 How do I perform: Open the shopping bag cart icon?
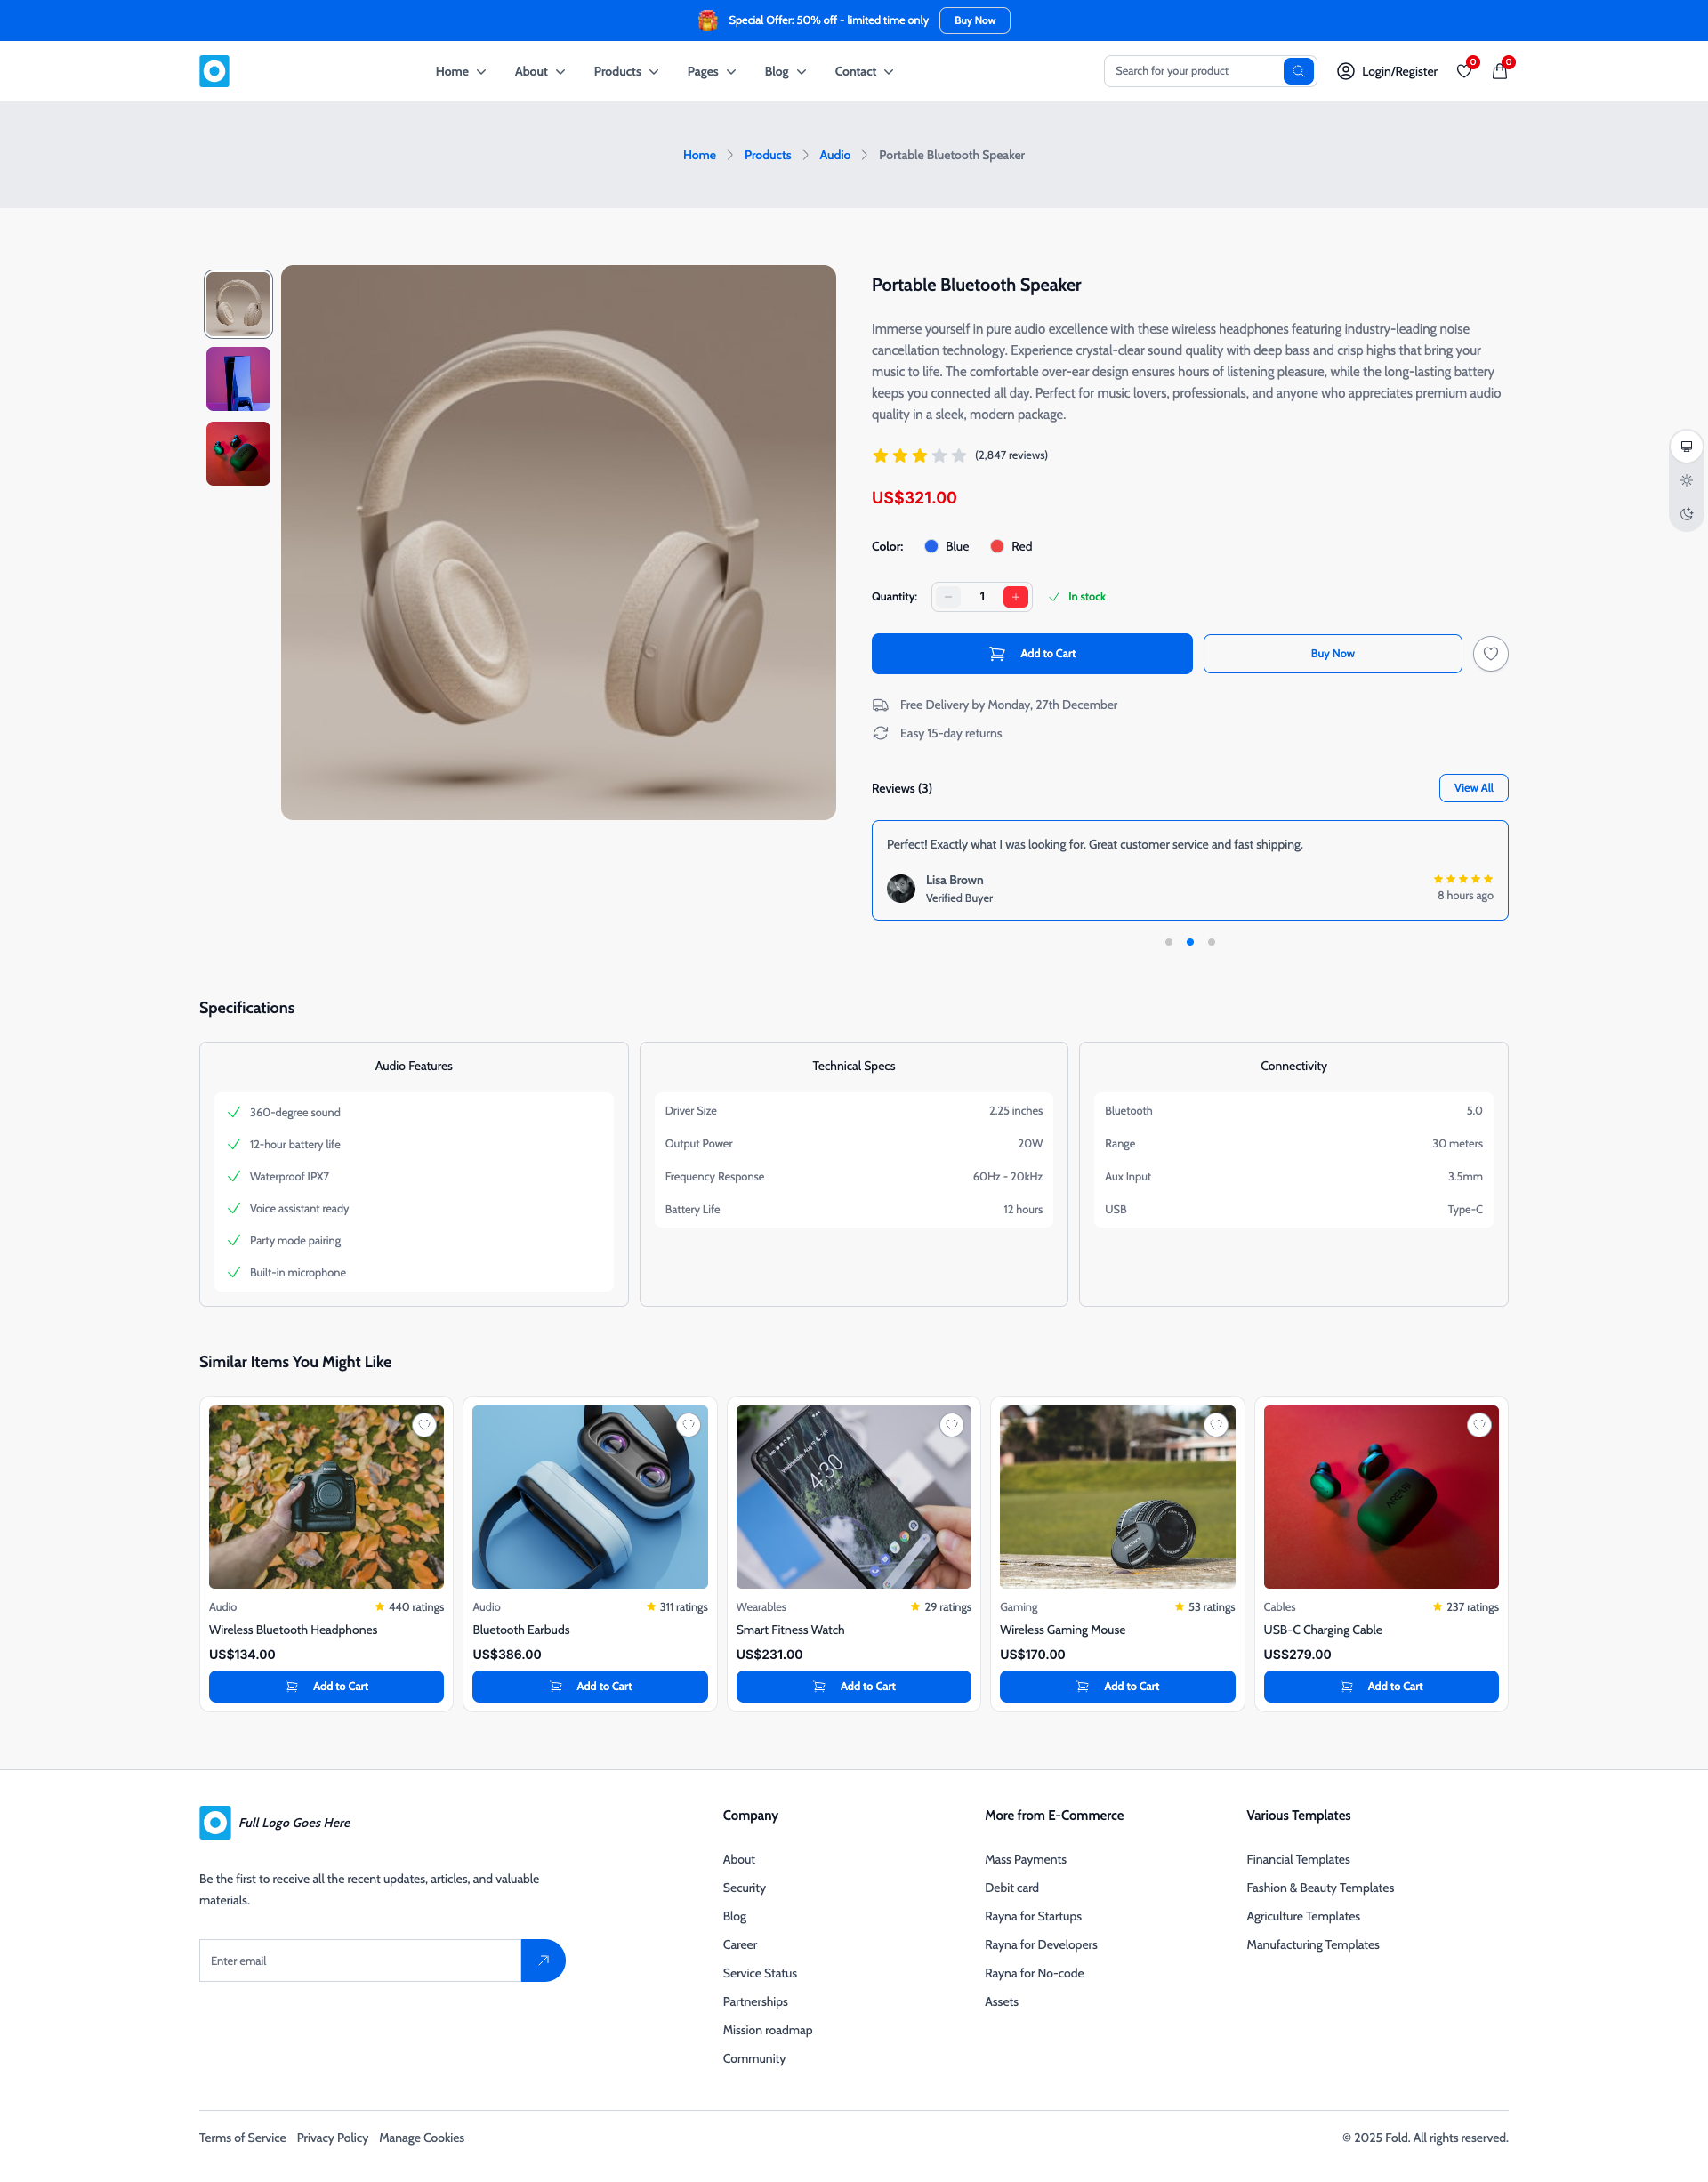pos(1499,71)
